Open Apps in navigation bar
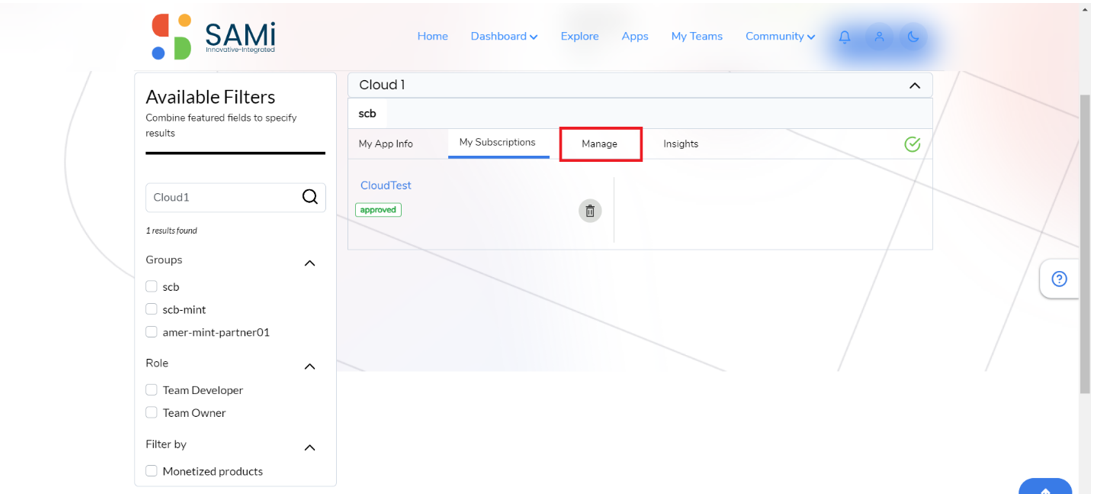This screenshot has width=1093, height=497. (635, 36)
